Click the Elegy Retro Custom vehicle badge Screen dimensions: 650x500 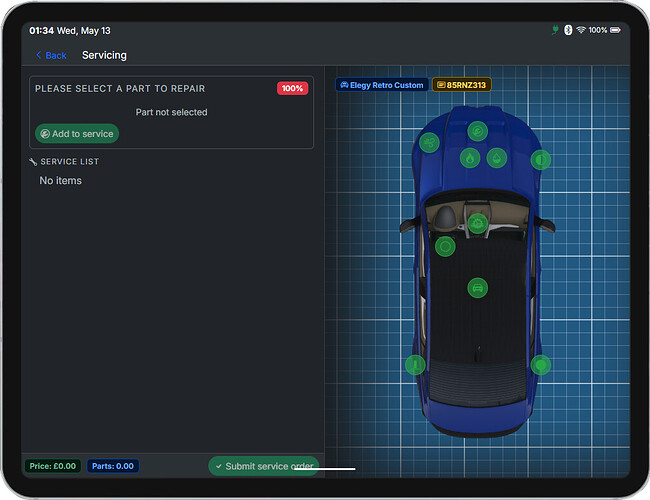[382, 85]
